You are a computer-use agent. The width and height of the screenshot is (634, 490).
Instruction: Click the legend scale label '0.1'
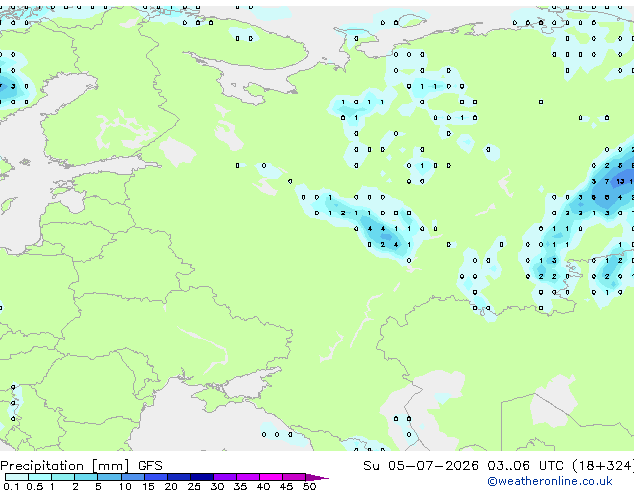pyautogui.click(x=11, y=486)
